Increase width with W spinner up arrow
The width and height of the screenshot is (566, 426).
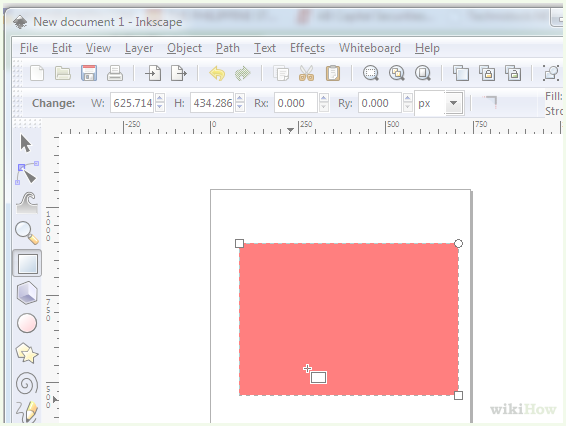160,98
